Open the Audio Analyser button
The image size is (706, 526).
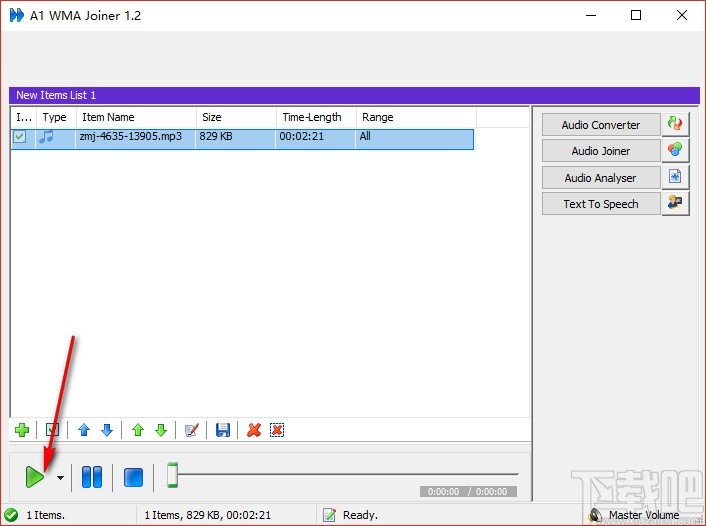pyautogui.click(x=601, y=178)
